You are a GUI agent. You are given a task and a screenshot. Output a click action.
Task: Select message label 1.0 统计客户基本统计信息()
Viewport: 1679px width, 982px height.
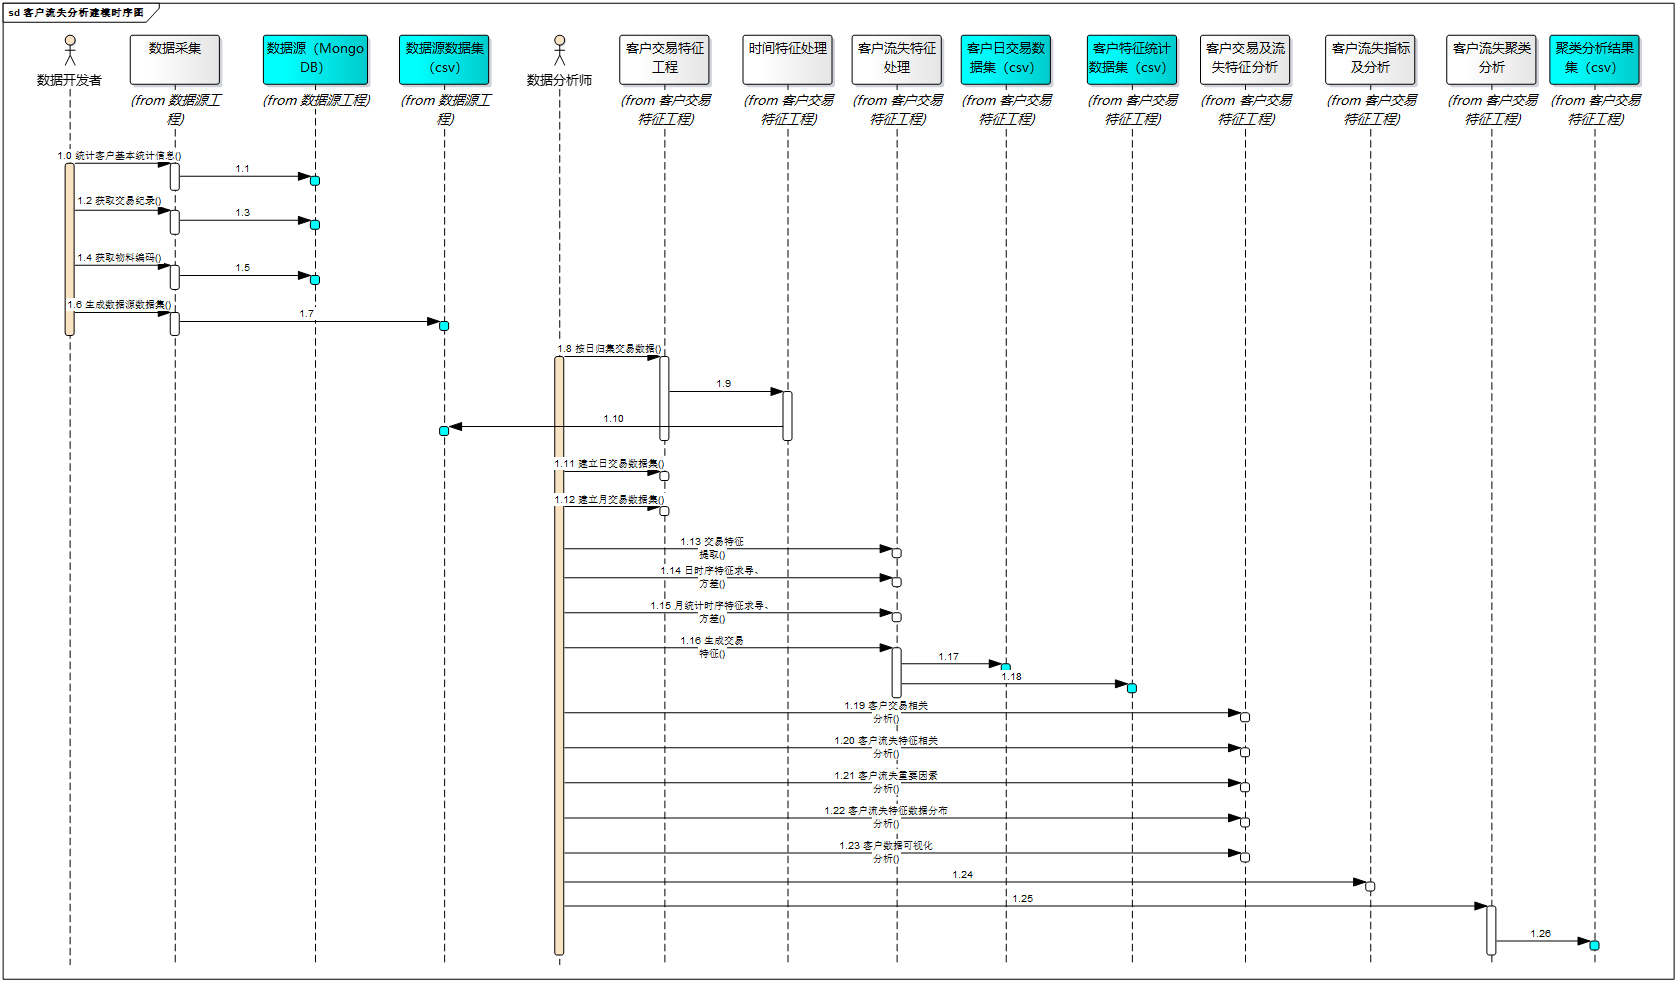[x=119, y=156]
